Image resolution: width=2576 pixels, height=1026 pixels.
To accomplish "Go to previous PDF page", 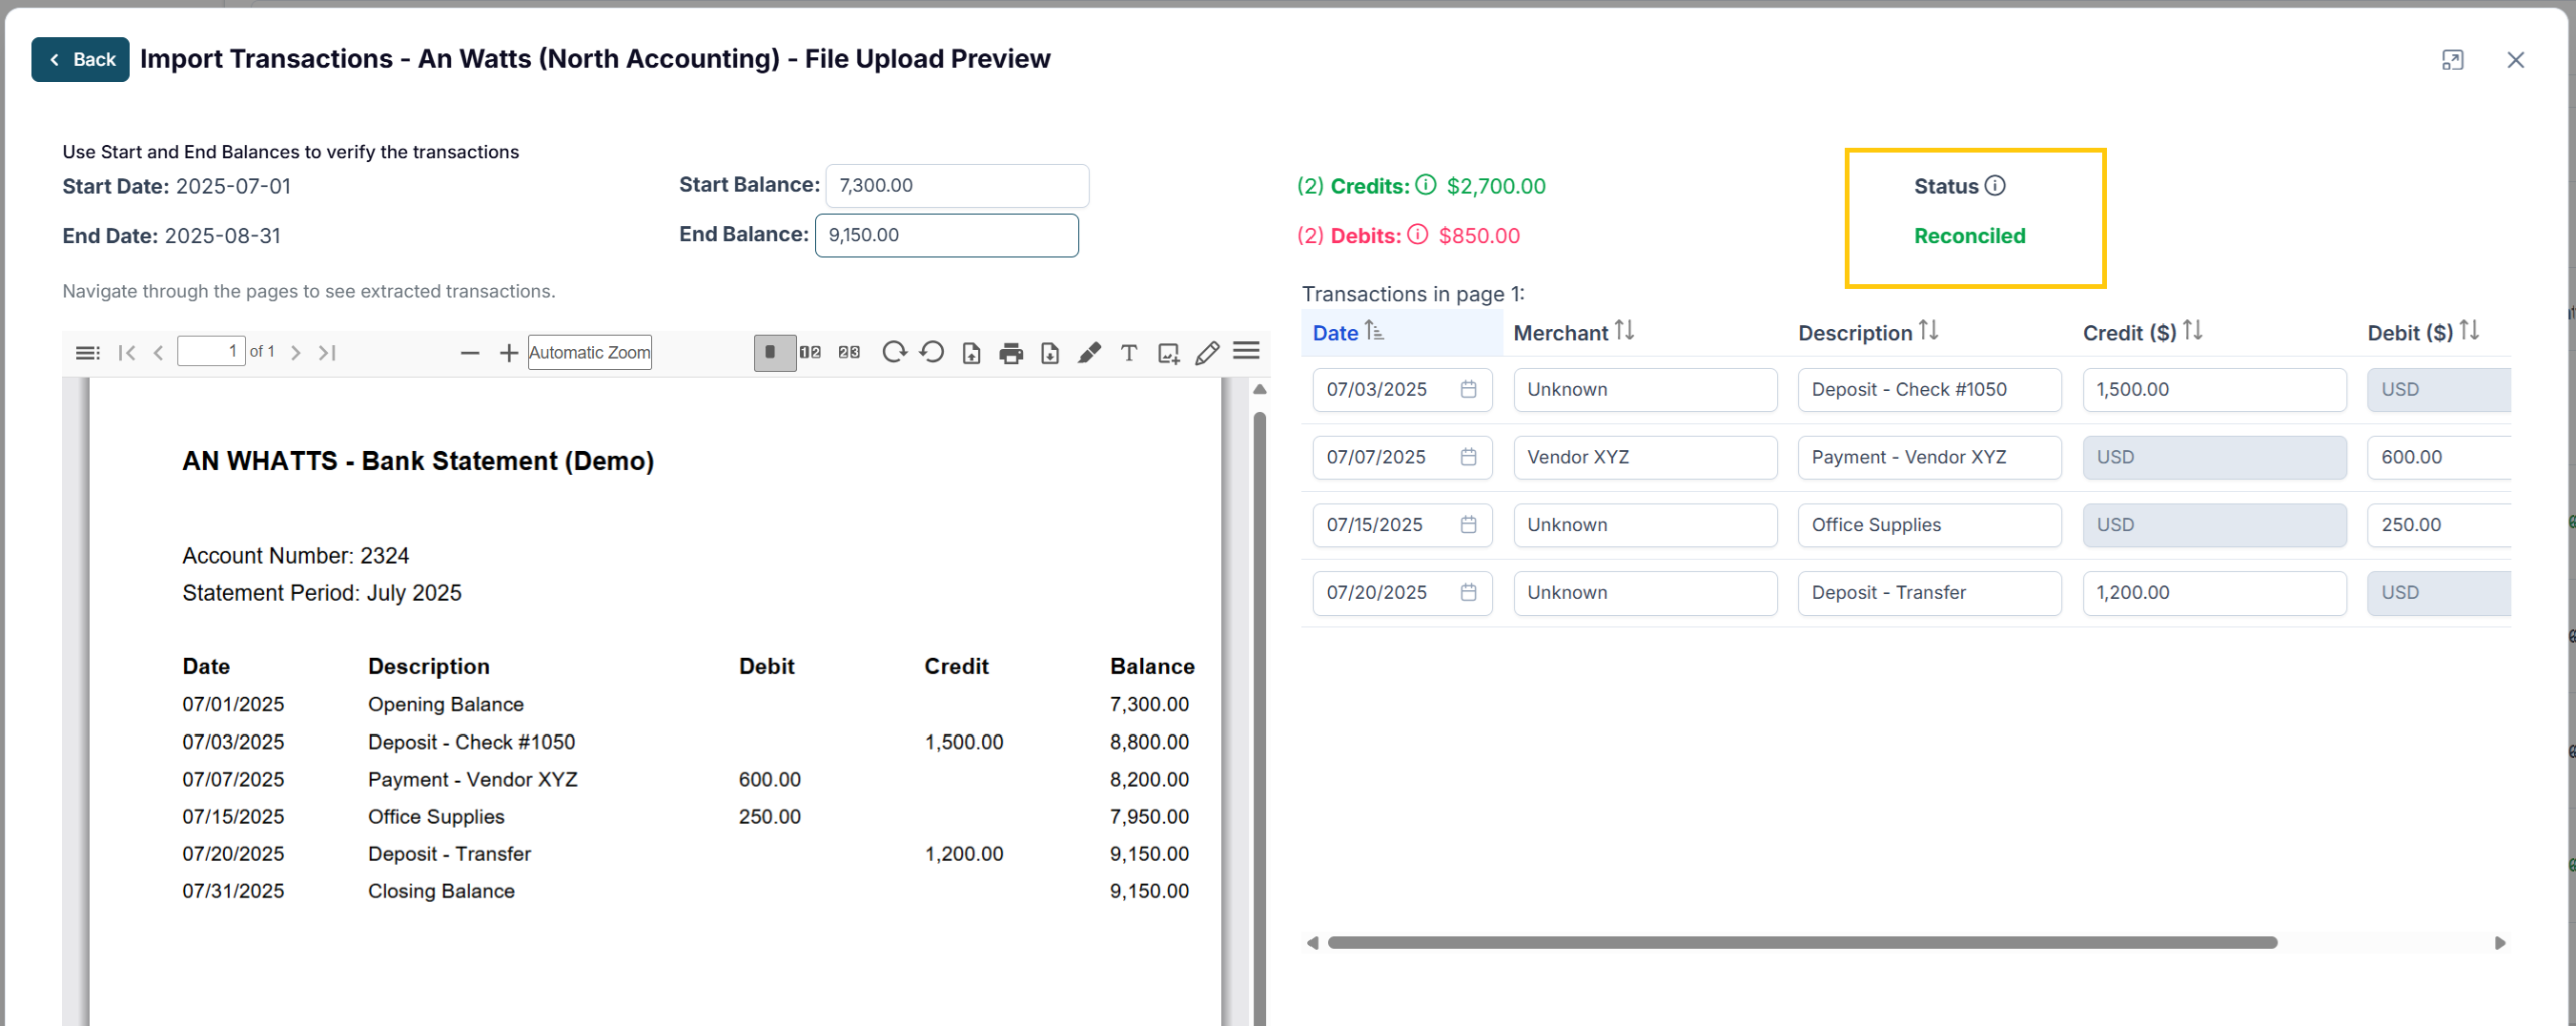I will (x=158, y=353).
